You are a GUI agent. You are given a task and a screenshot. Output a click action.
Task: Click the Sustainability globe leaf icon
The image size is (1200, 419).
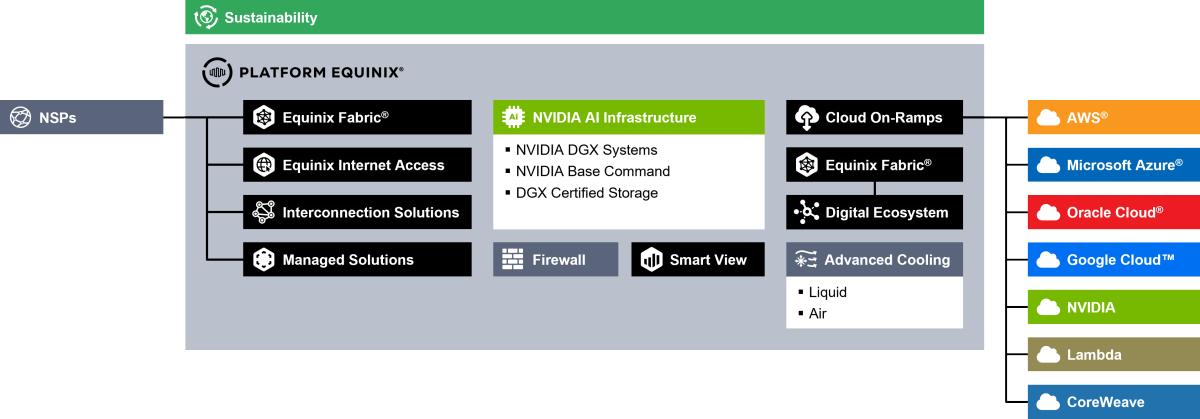(206, 17)
